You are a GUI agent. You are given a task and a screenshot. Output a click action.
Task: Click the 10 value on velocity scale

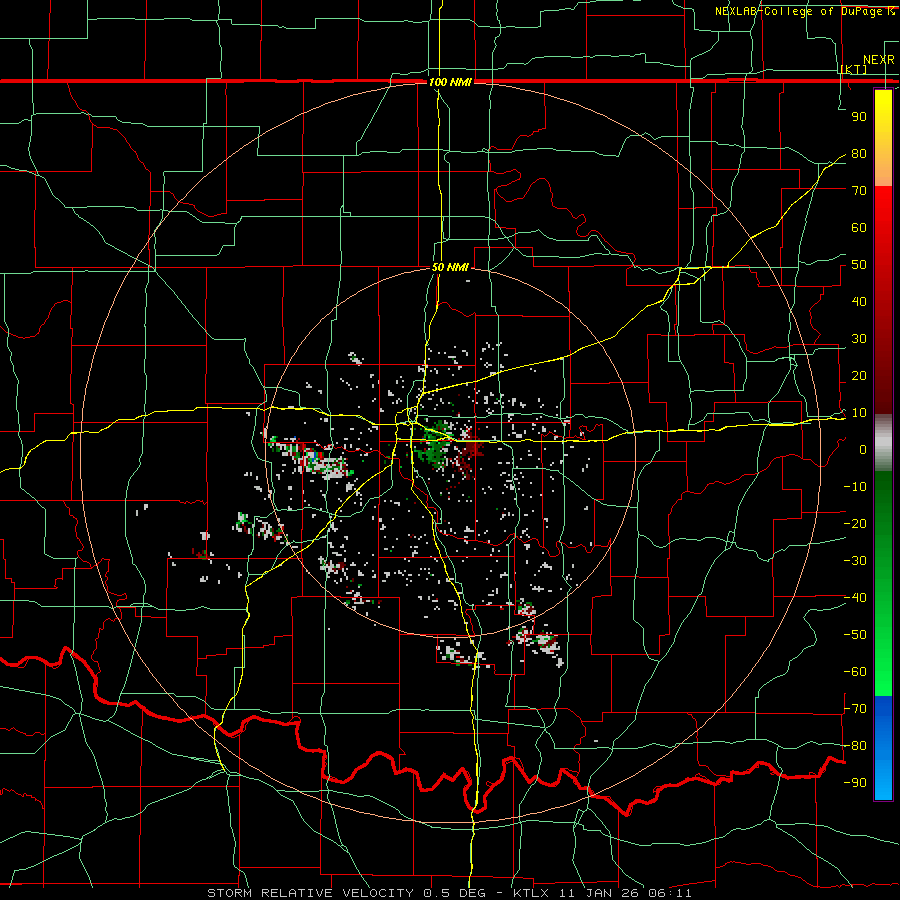pyautogui.click(x=859, y=413)
